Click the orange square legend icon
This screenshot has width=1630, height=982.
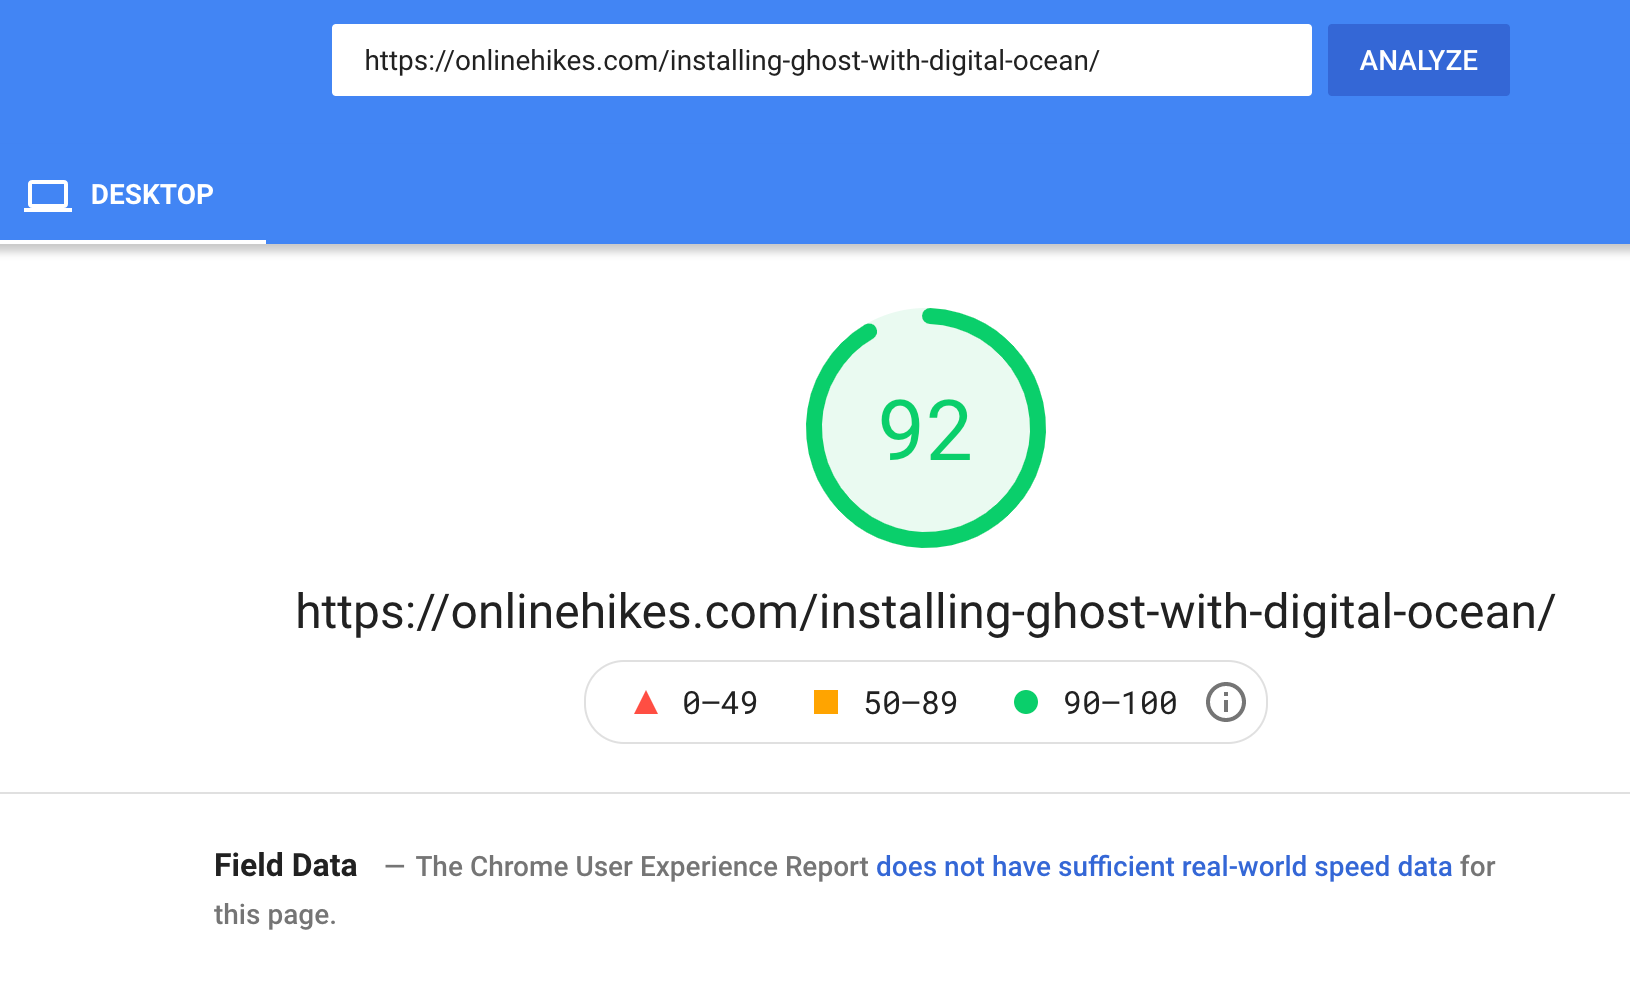[x=825, y=702]
